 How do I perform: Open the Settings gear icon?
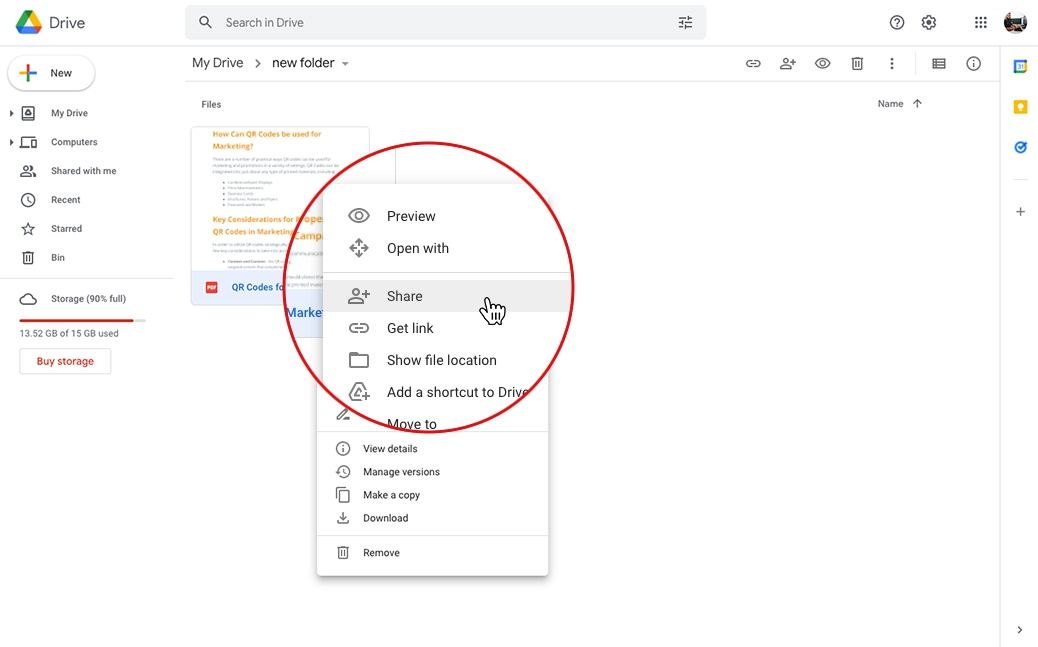point(929,23)
